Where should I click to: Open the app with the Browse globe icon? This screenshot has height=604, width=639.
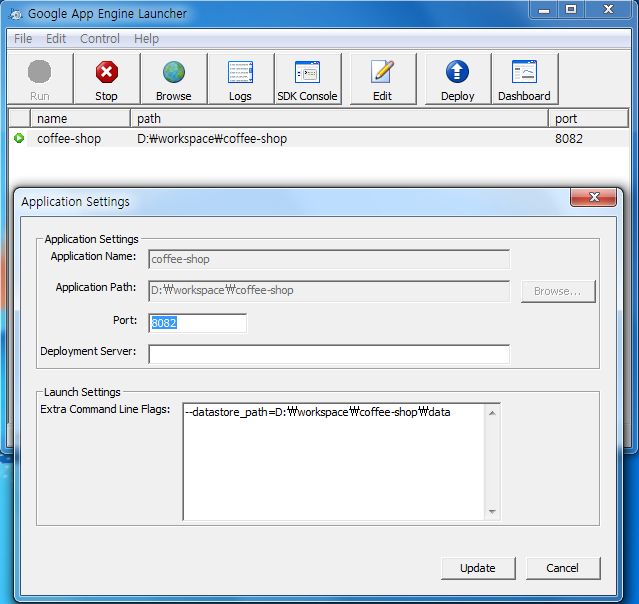tap(174, 79)
